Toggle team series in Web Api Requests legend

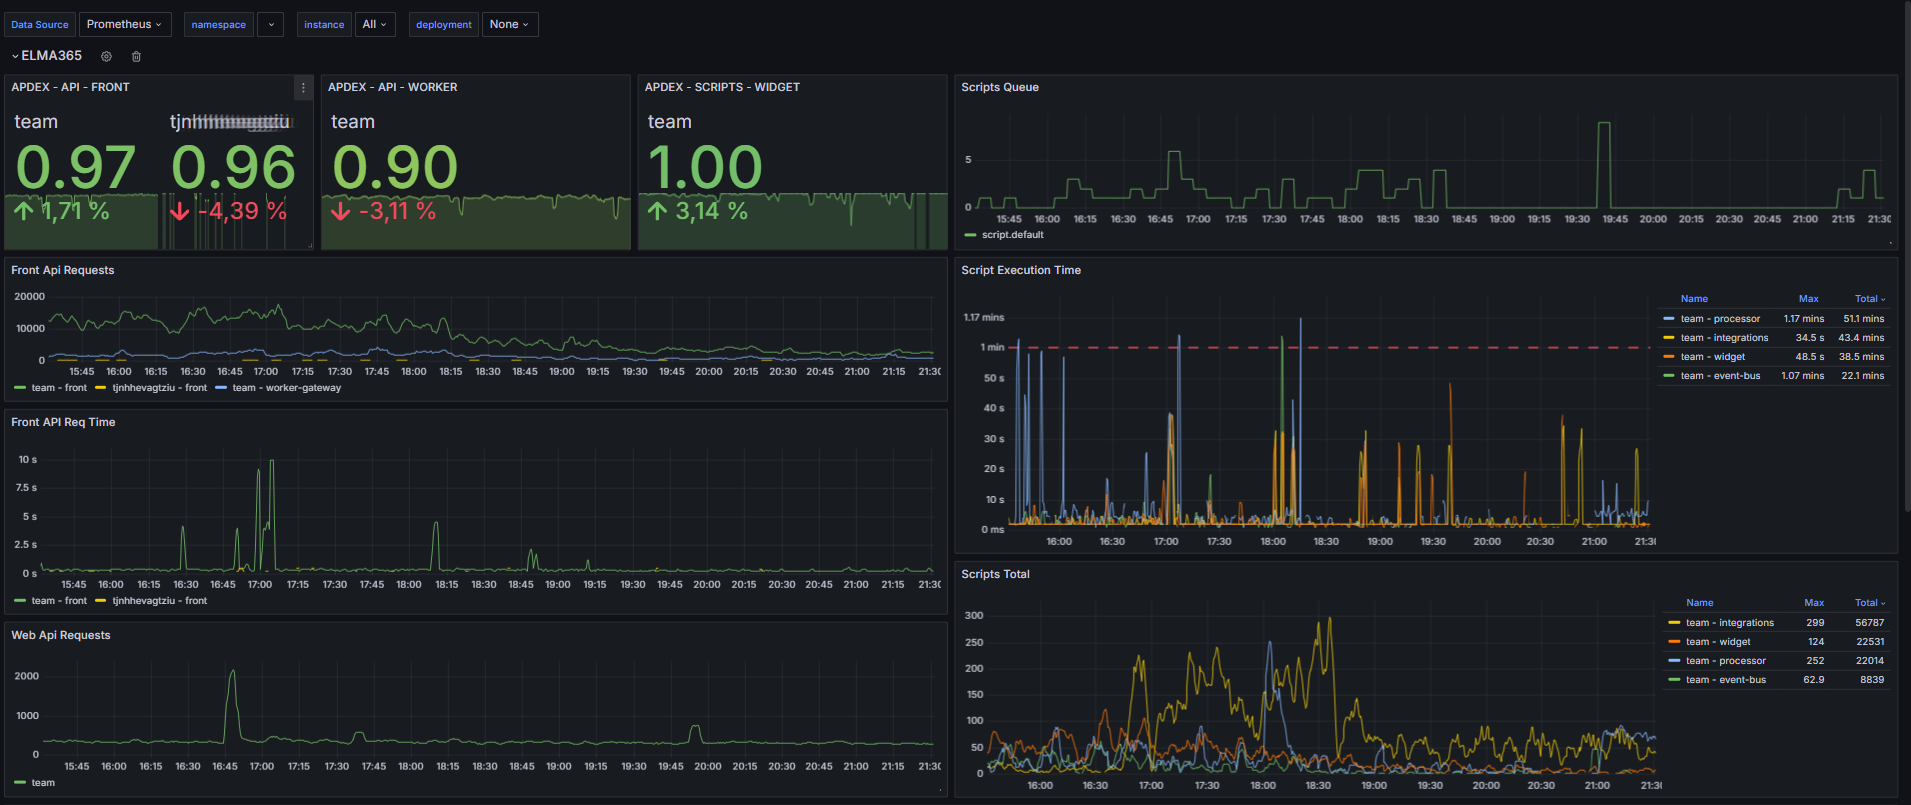[43, 783]
